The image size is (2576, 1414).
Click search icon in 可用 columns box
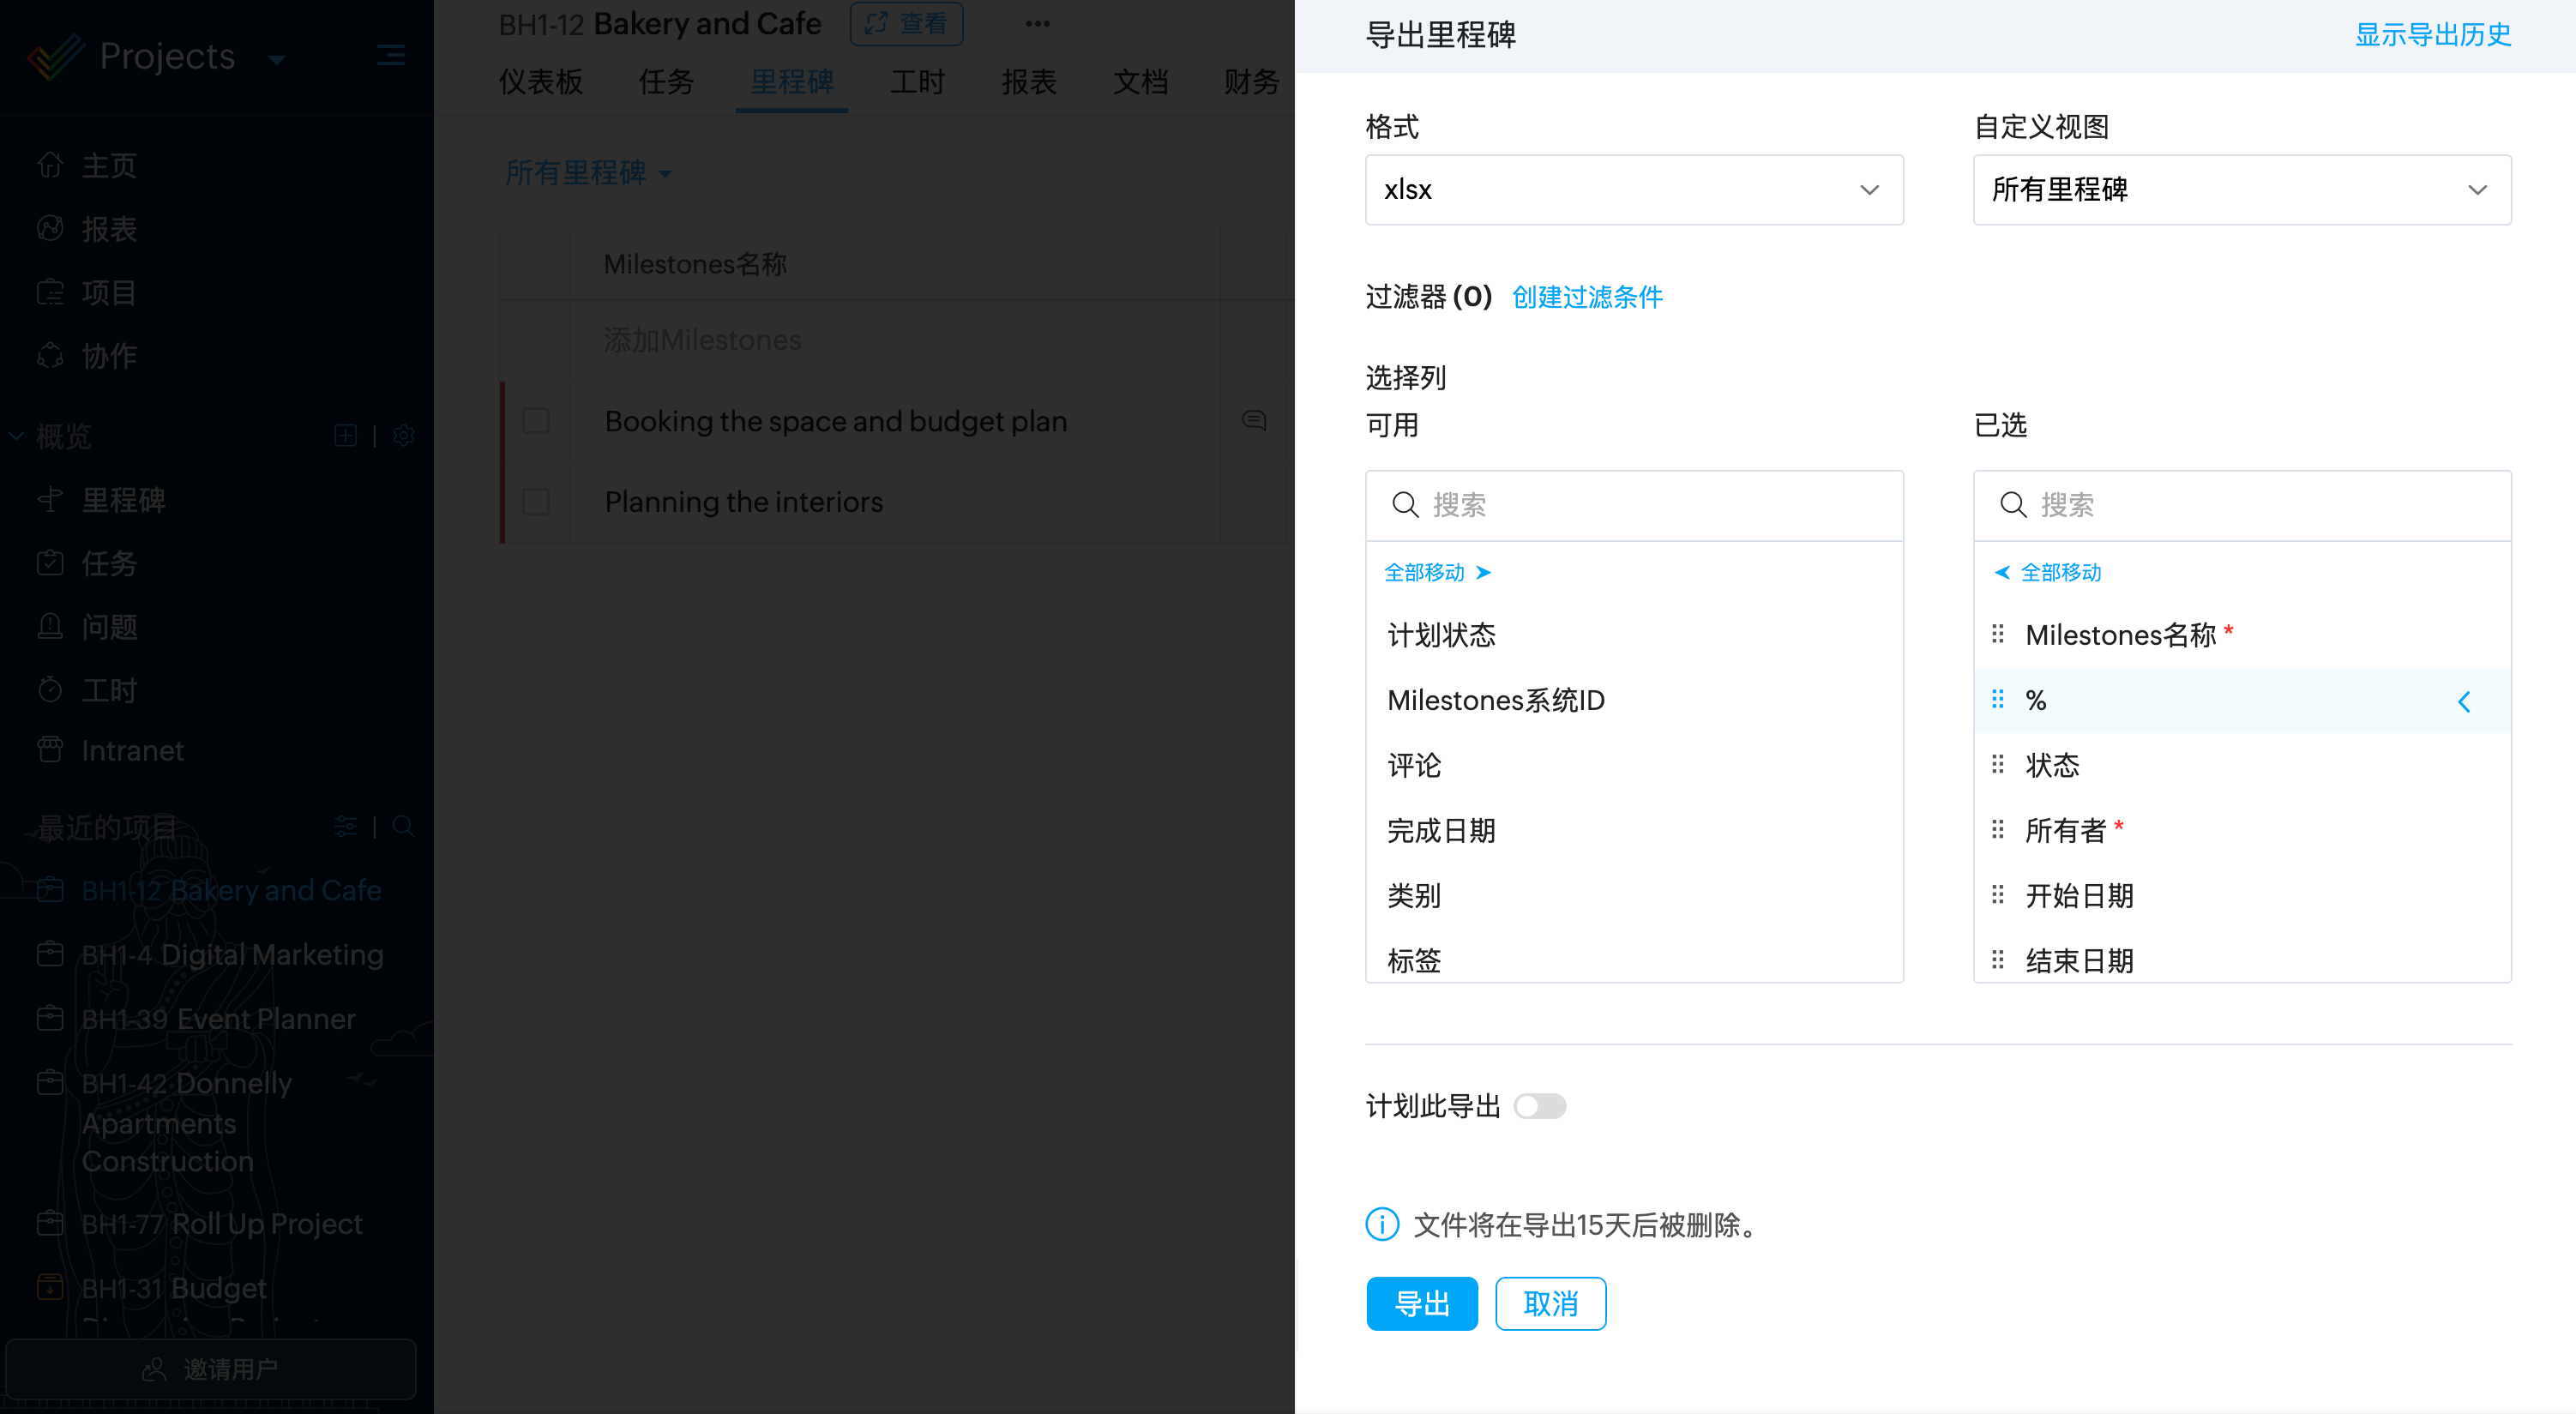pyautogui.click(x=1405, y=505)
